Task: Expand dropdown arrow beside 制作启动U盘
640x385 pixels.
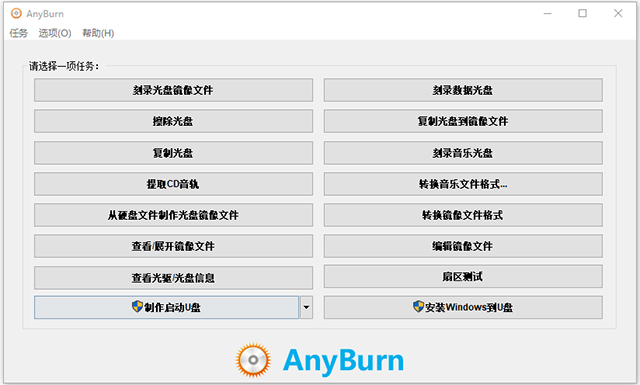Action: pyautogui.click(x=307, y=307)
